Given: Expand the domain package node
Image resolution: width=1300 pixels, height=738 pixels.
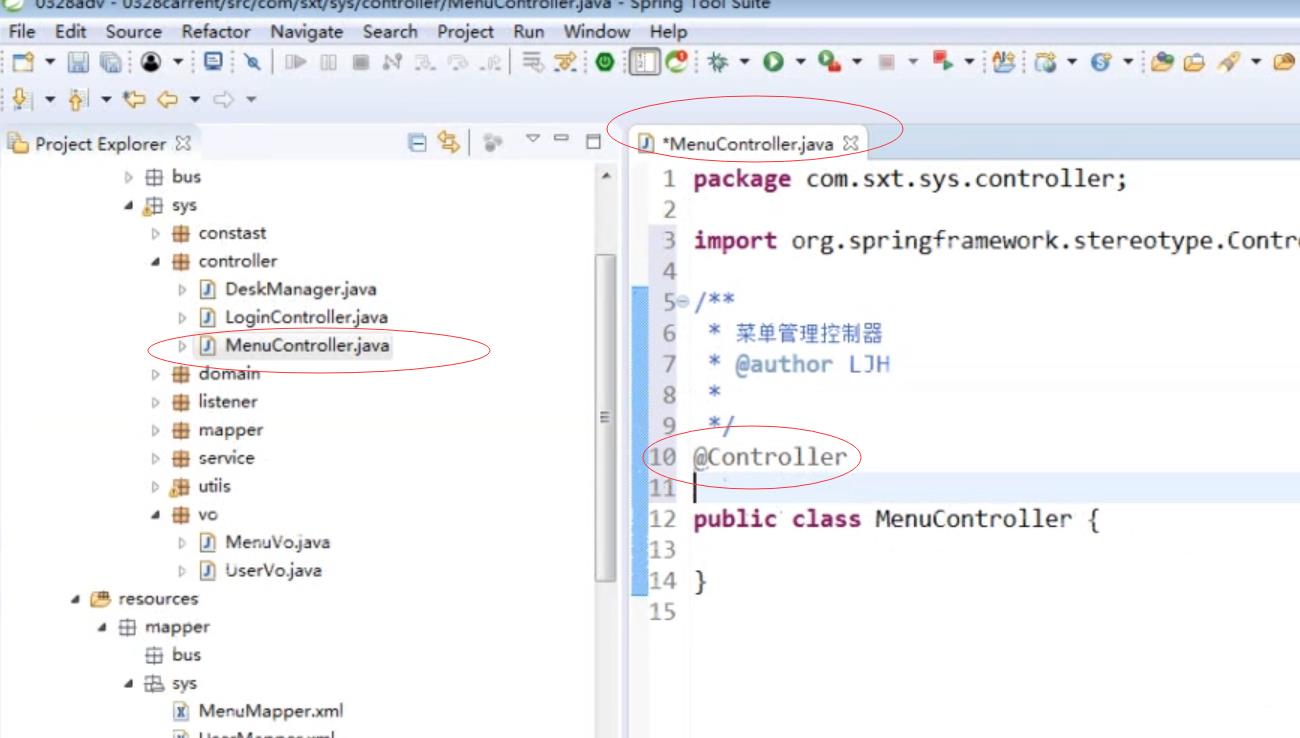Looking at the screenshot, I should (157, 374).
